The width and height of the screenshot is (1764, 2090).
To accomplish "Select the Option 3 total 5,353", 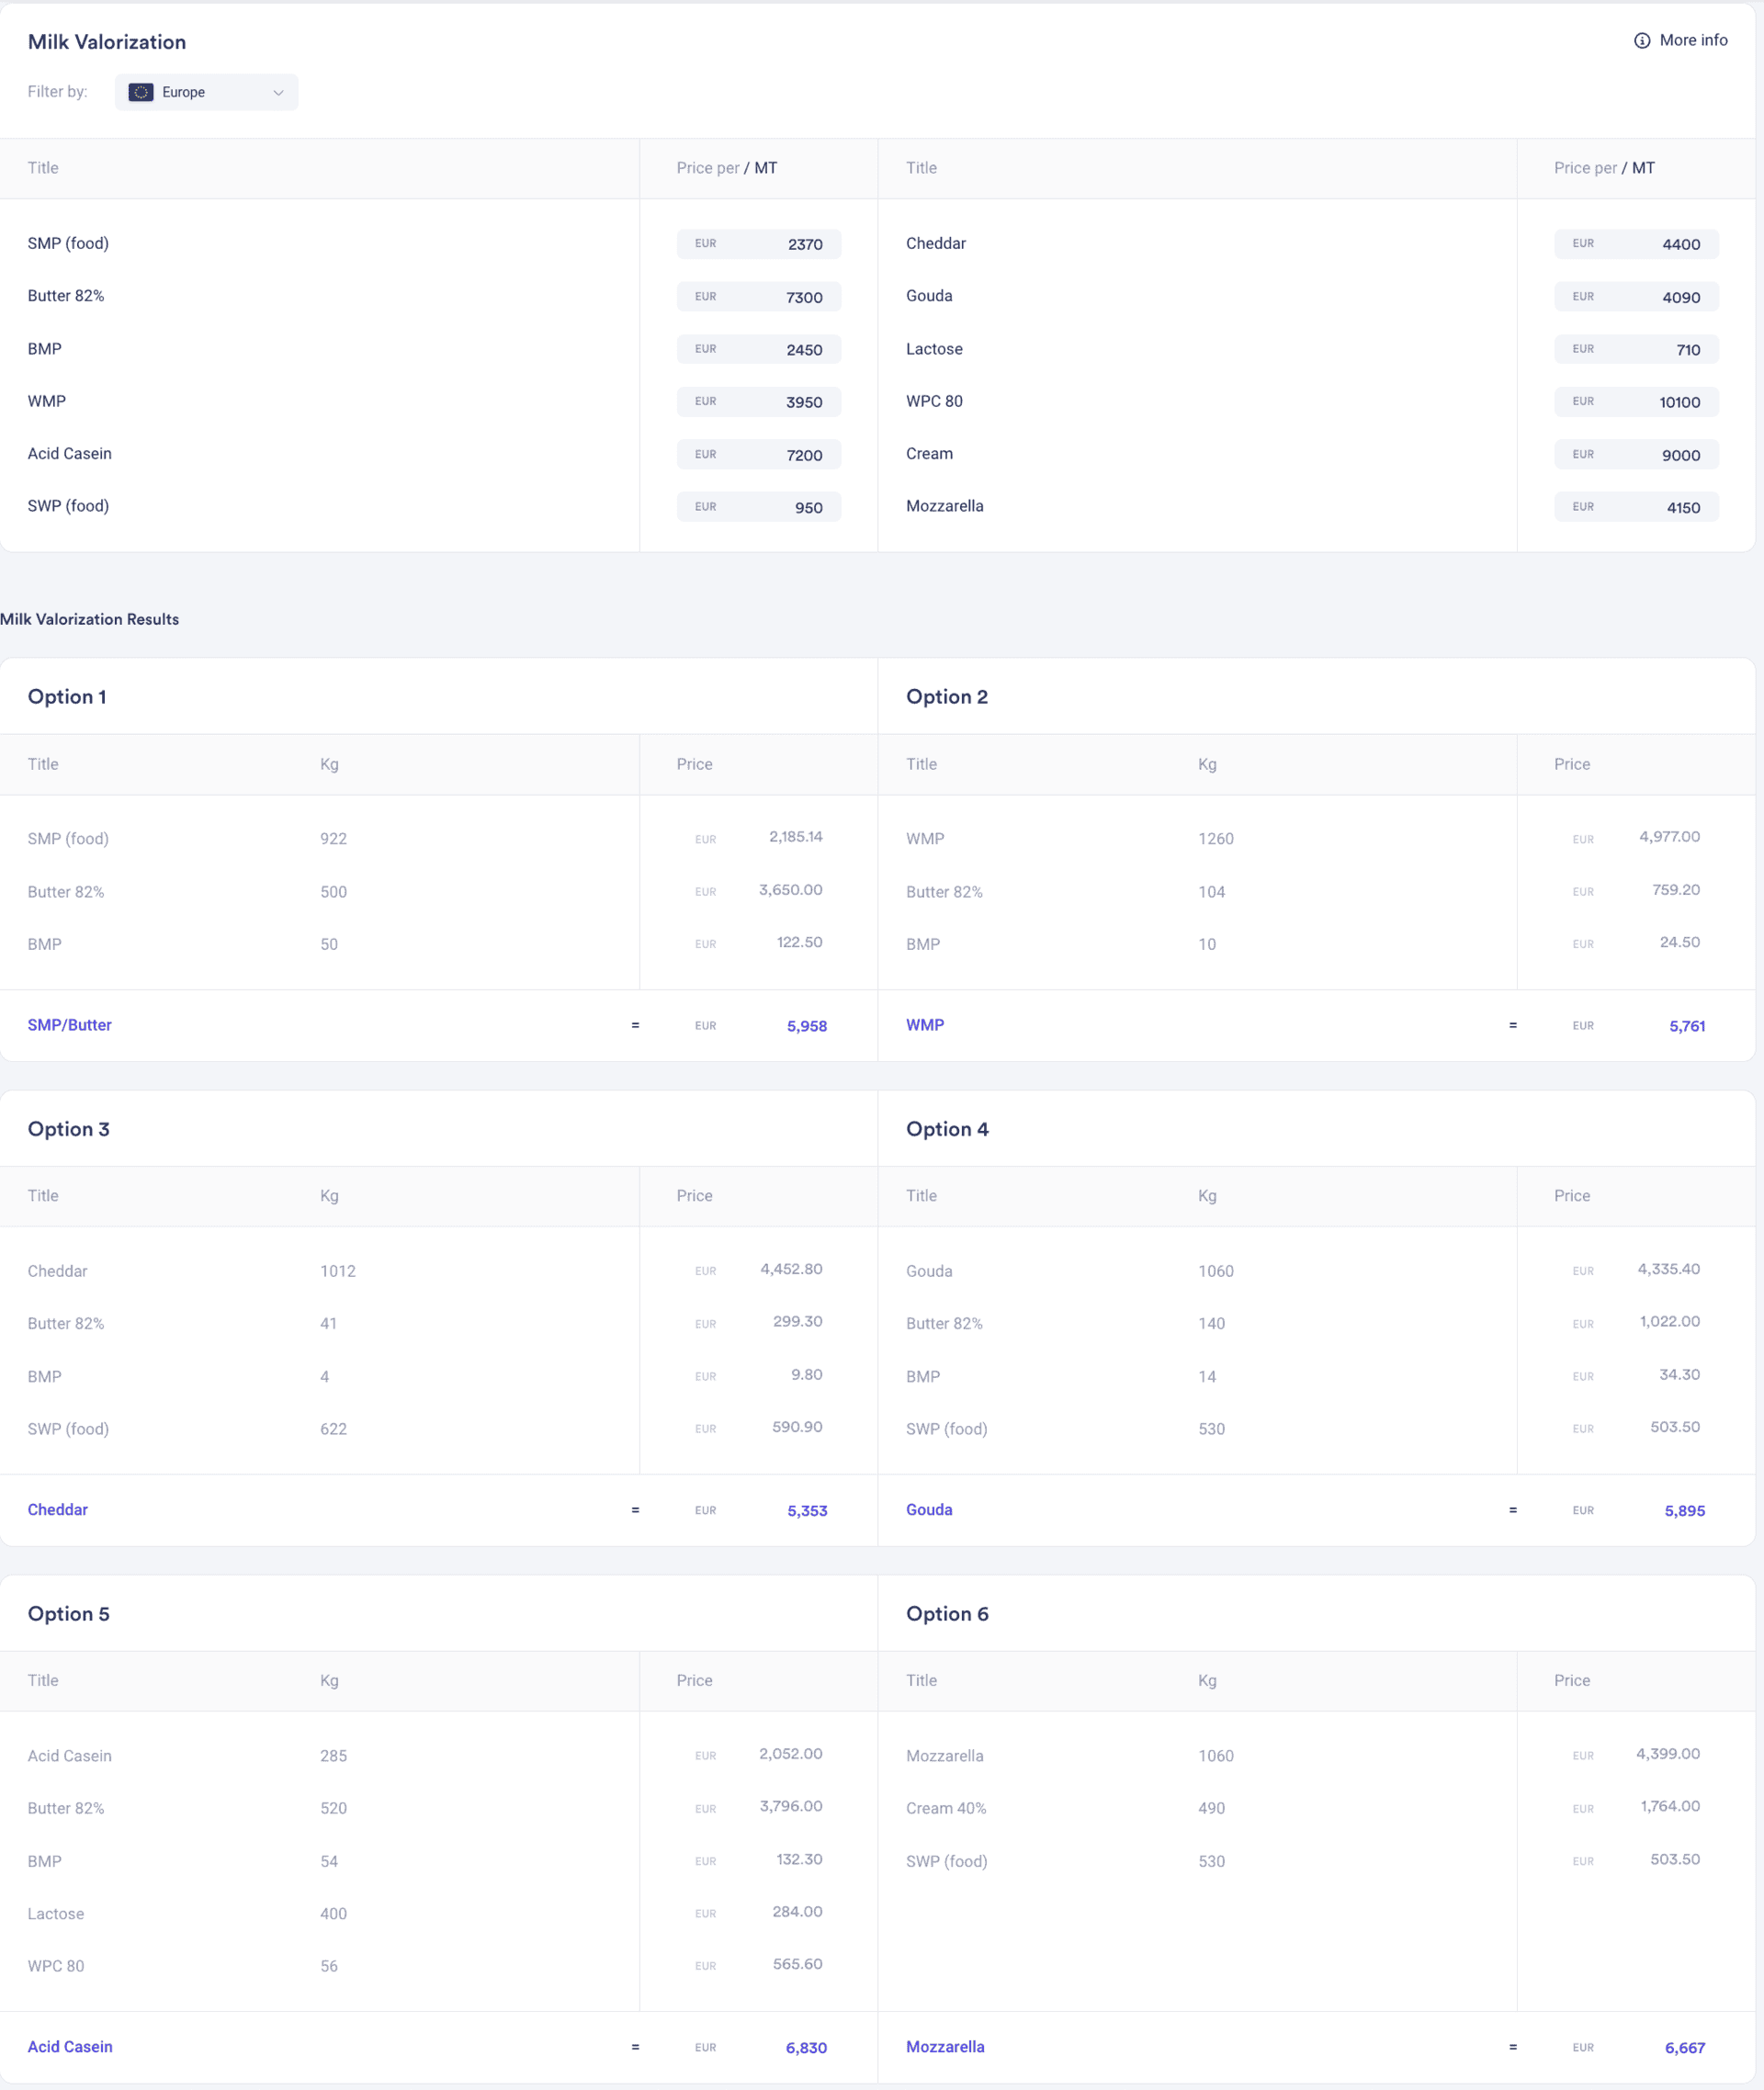I will tap(807, 1511).
